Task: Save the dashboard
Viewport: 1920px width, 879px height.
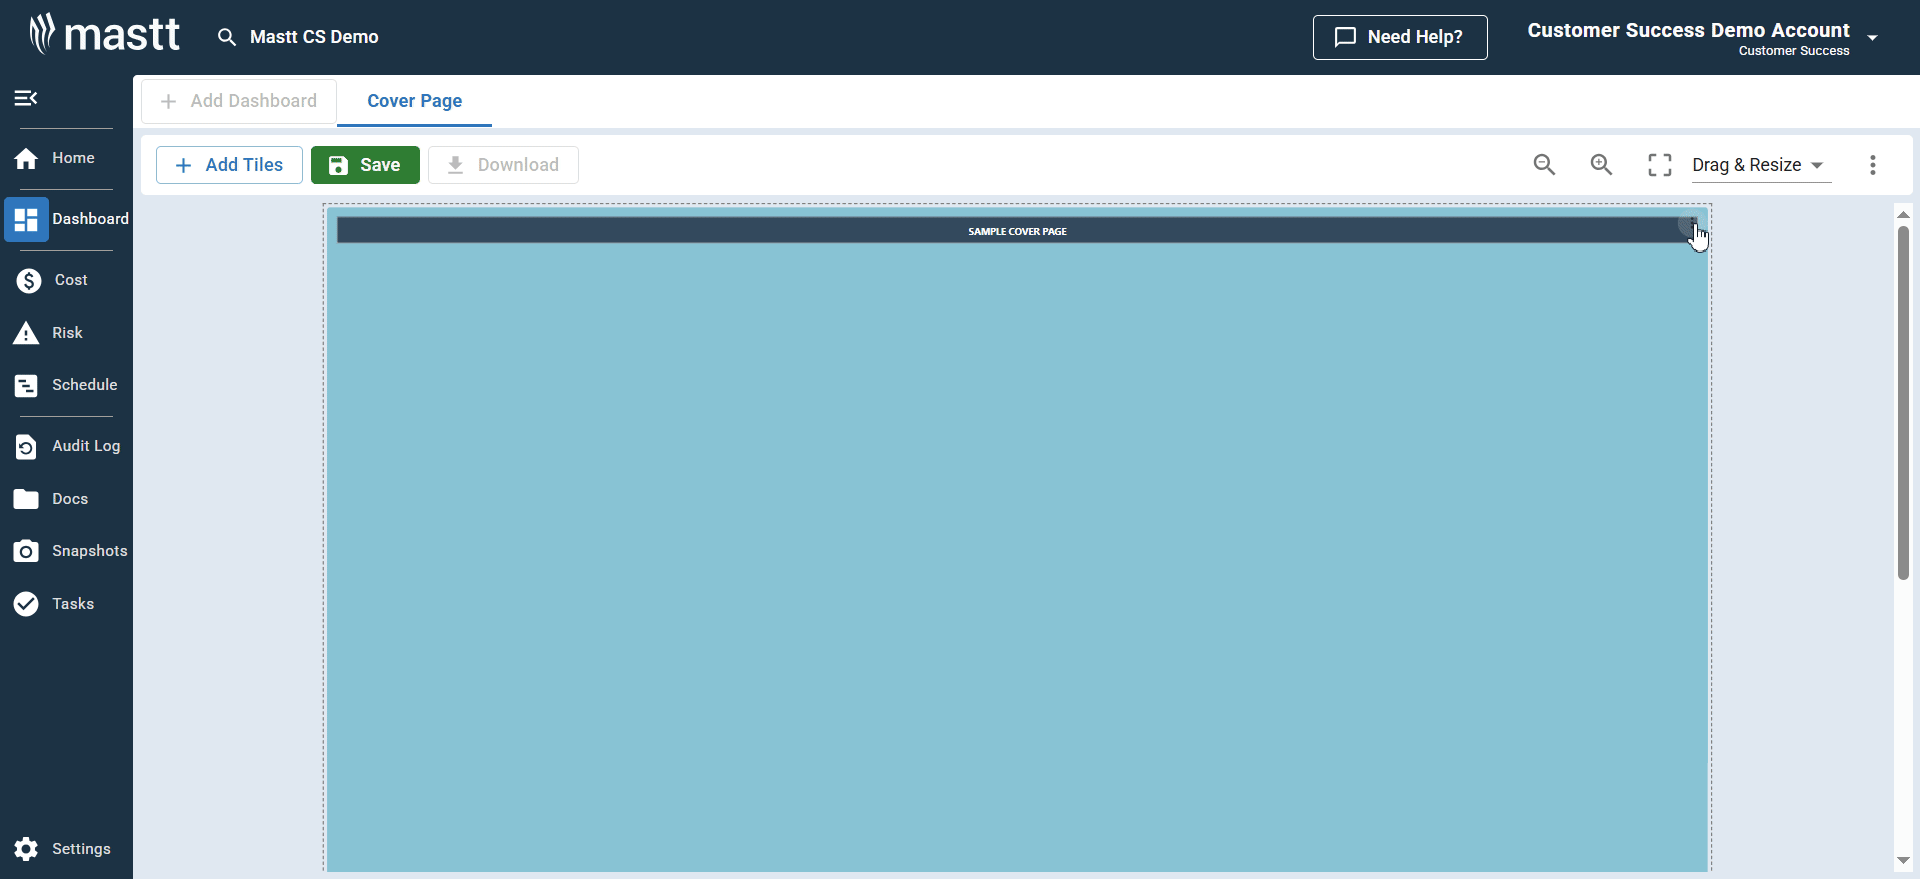Action: (x=365, y=165)
